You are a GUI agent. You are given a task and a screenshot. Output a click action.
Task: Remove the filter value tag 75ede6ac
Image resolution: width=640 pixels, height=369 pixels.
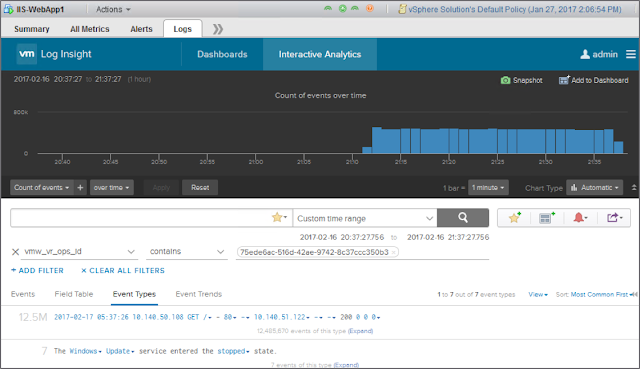point(393,252)
